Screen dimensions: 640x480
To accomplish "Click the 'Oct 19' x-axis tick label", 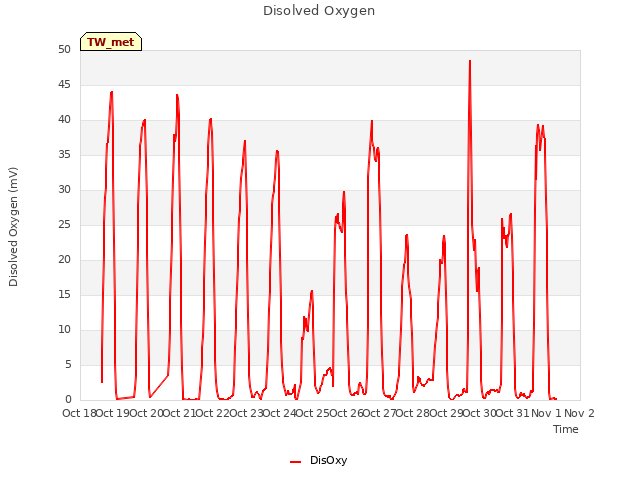I will point(113,413).
